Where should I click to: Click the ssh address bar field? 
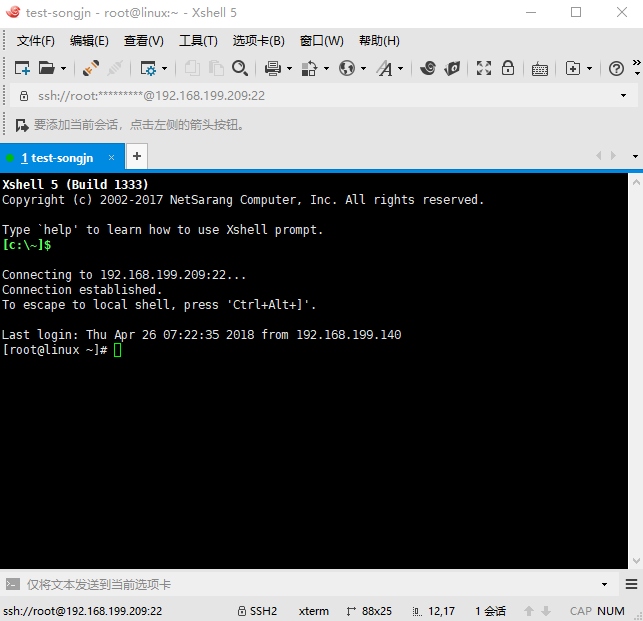(323, 96)
